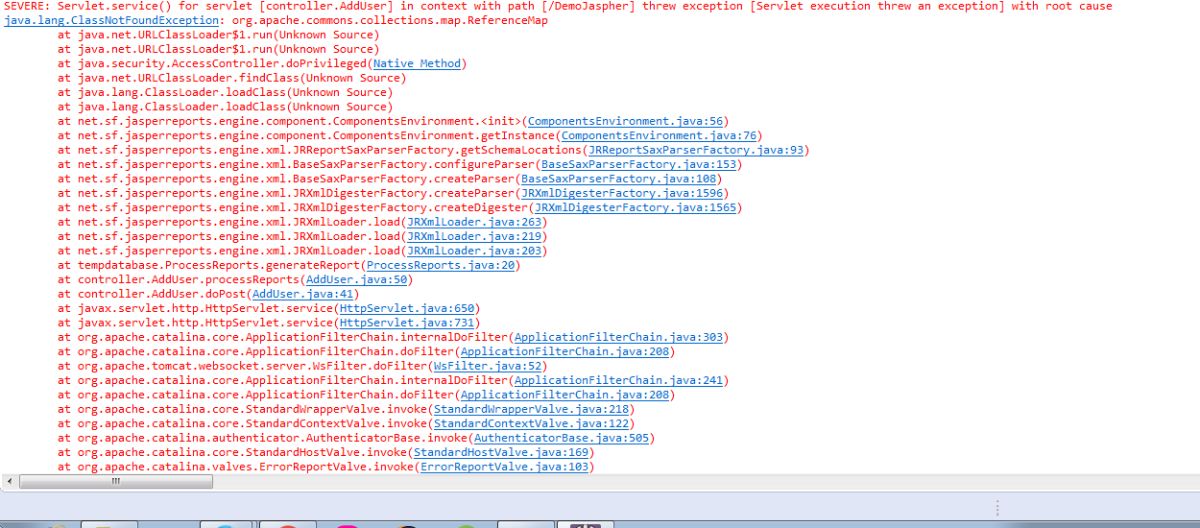Click tempdatabase.ProcessReports.generateReport text
Image resolution: width=1200 pixels, height=528 pixels.
pyautogui.click(x=219, y=266)
